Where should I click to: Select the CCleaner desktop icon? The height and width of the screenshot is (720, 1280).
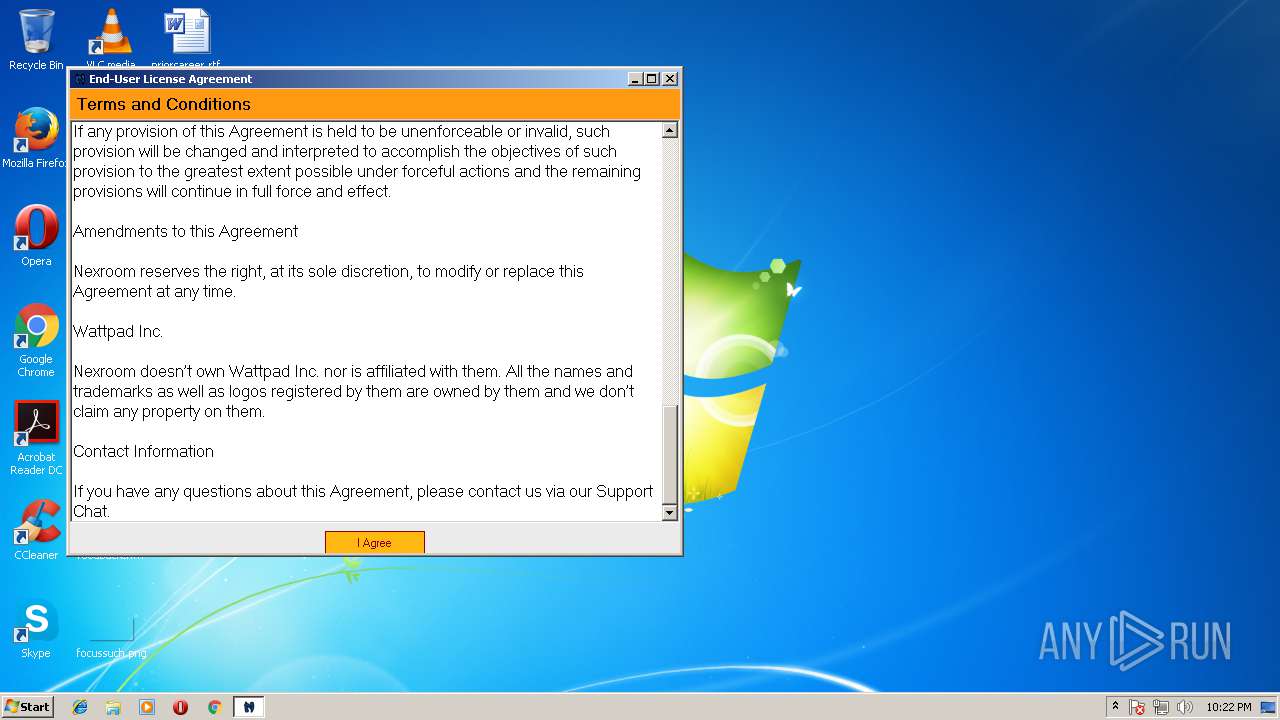click(36, 530)
